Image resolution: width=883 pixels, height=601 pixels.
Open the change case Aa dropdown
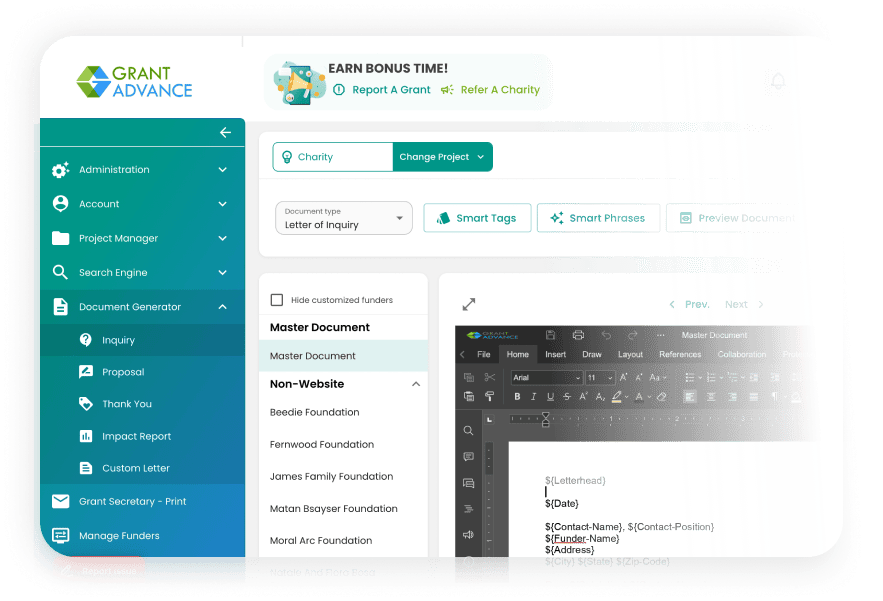tap(657, 377)
